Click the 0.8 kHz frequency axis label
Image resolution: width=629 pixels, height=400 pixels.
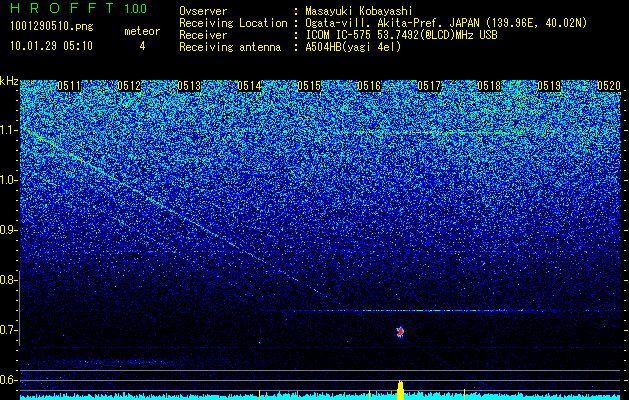point(7,280)
